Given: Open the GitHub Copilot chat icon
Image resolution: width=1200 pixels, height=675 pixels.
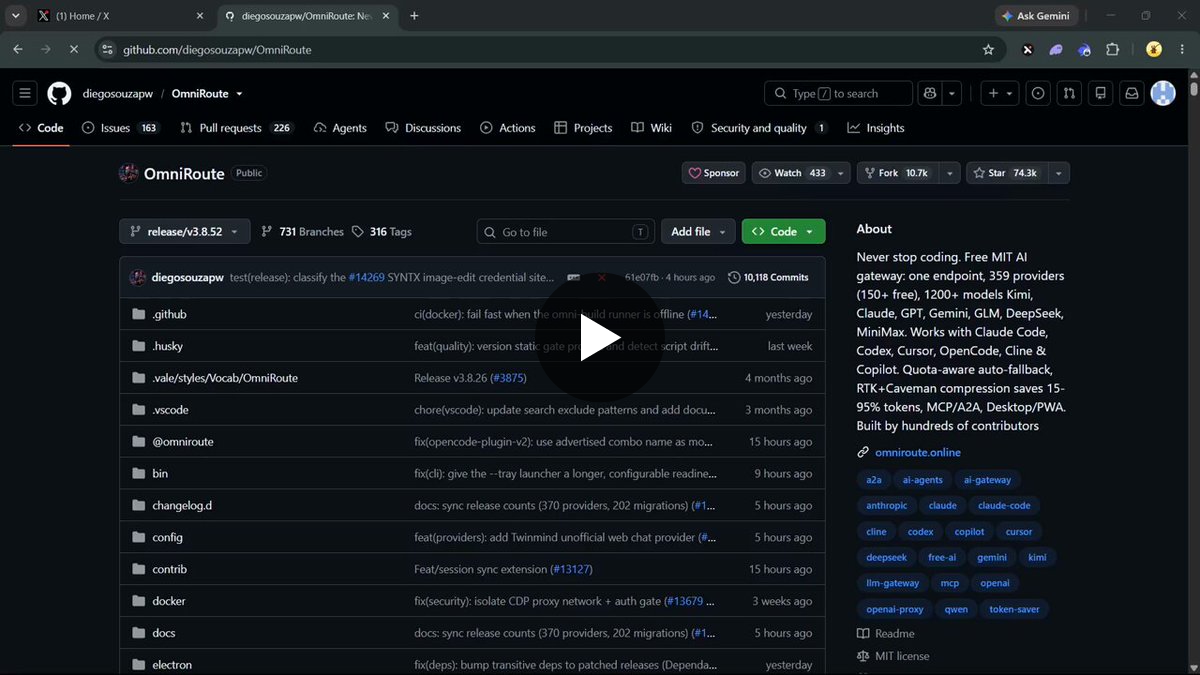Looking at the screenshot, I should click(930, 94).
